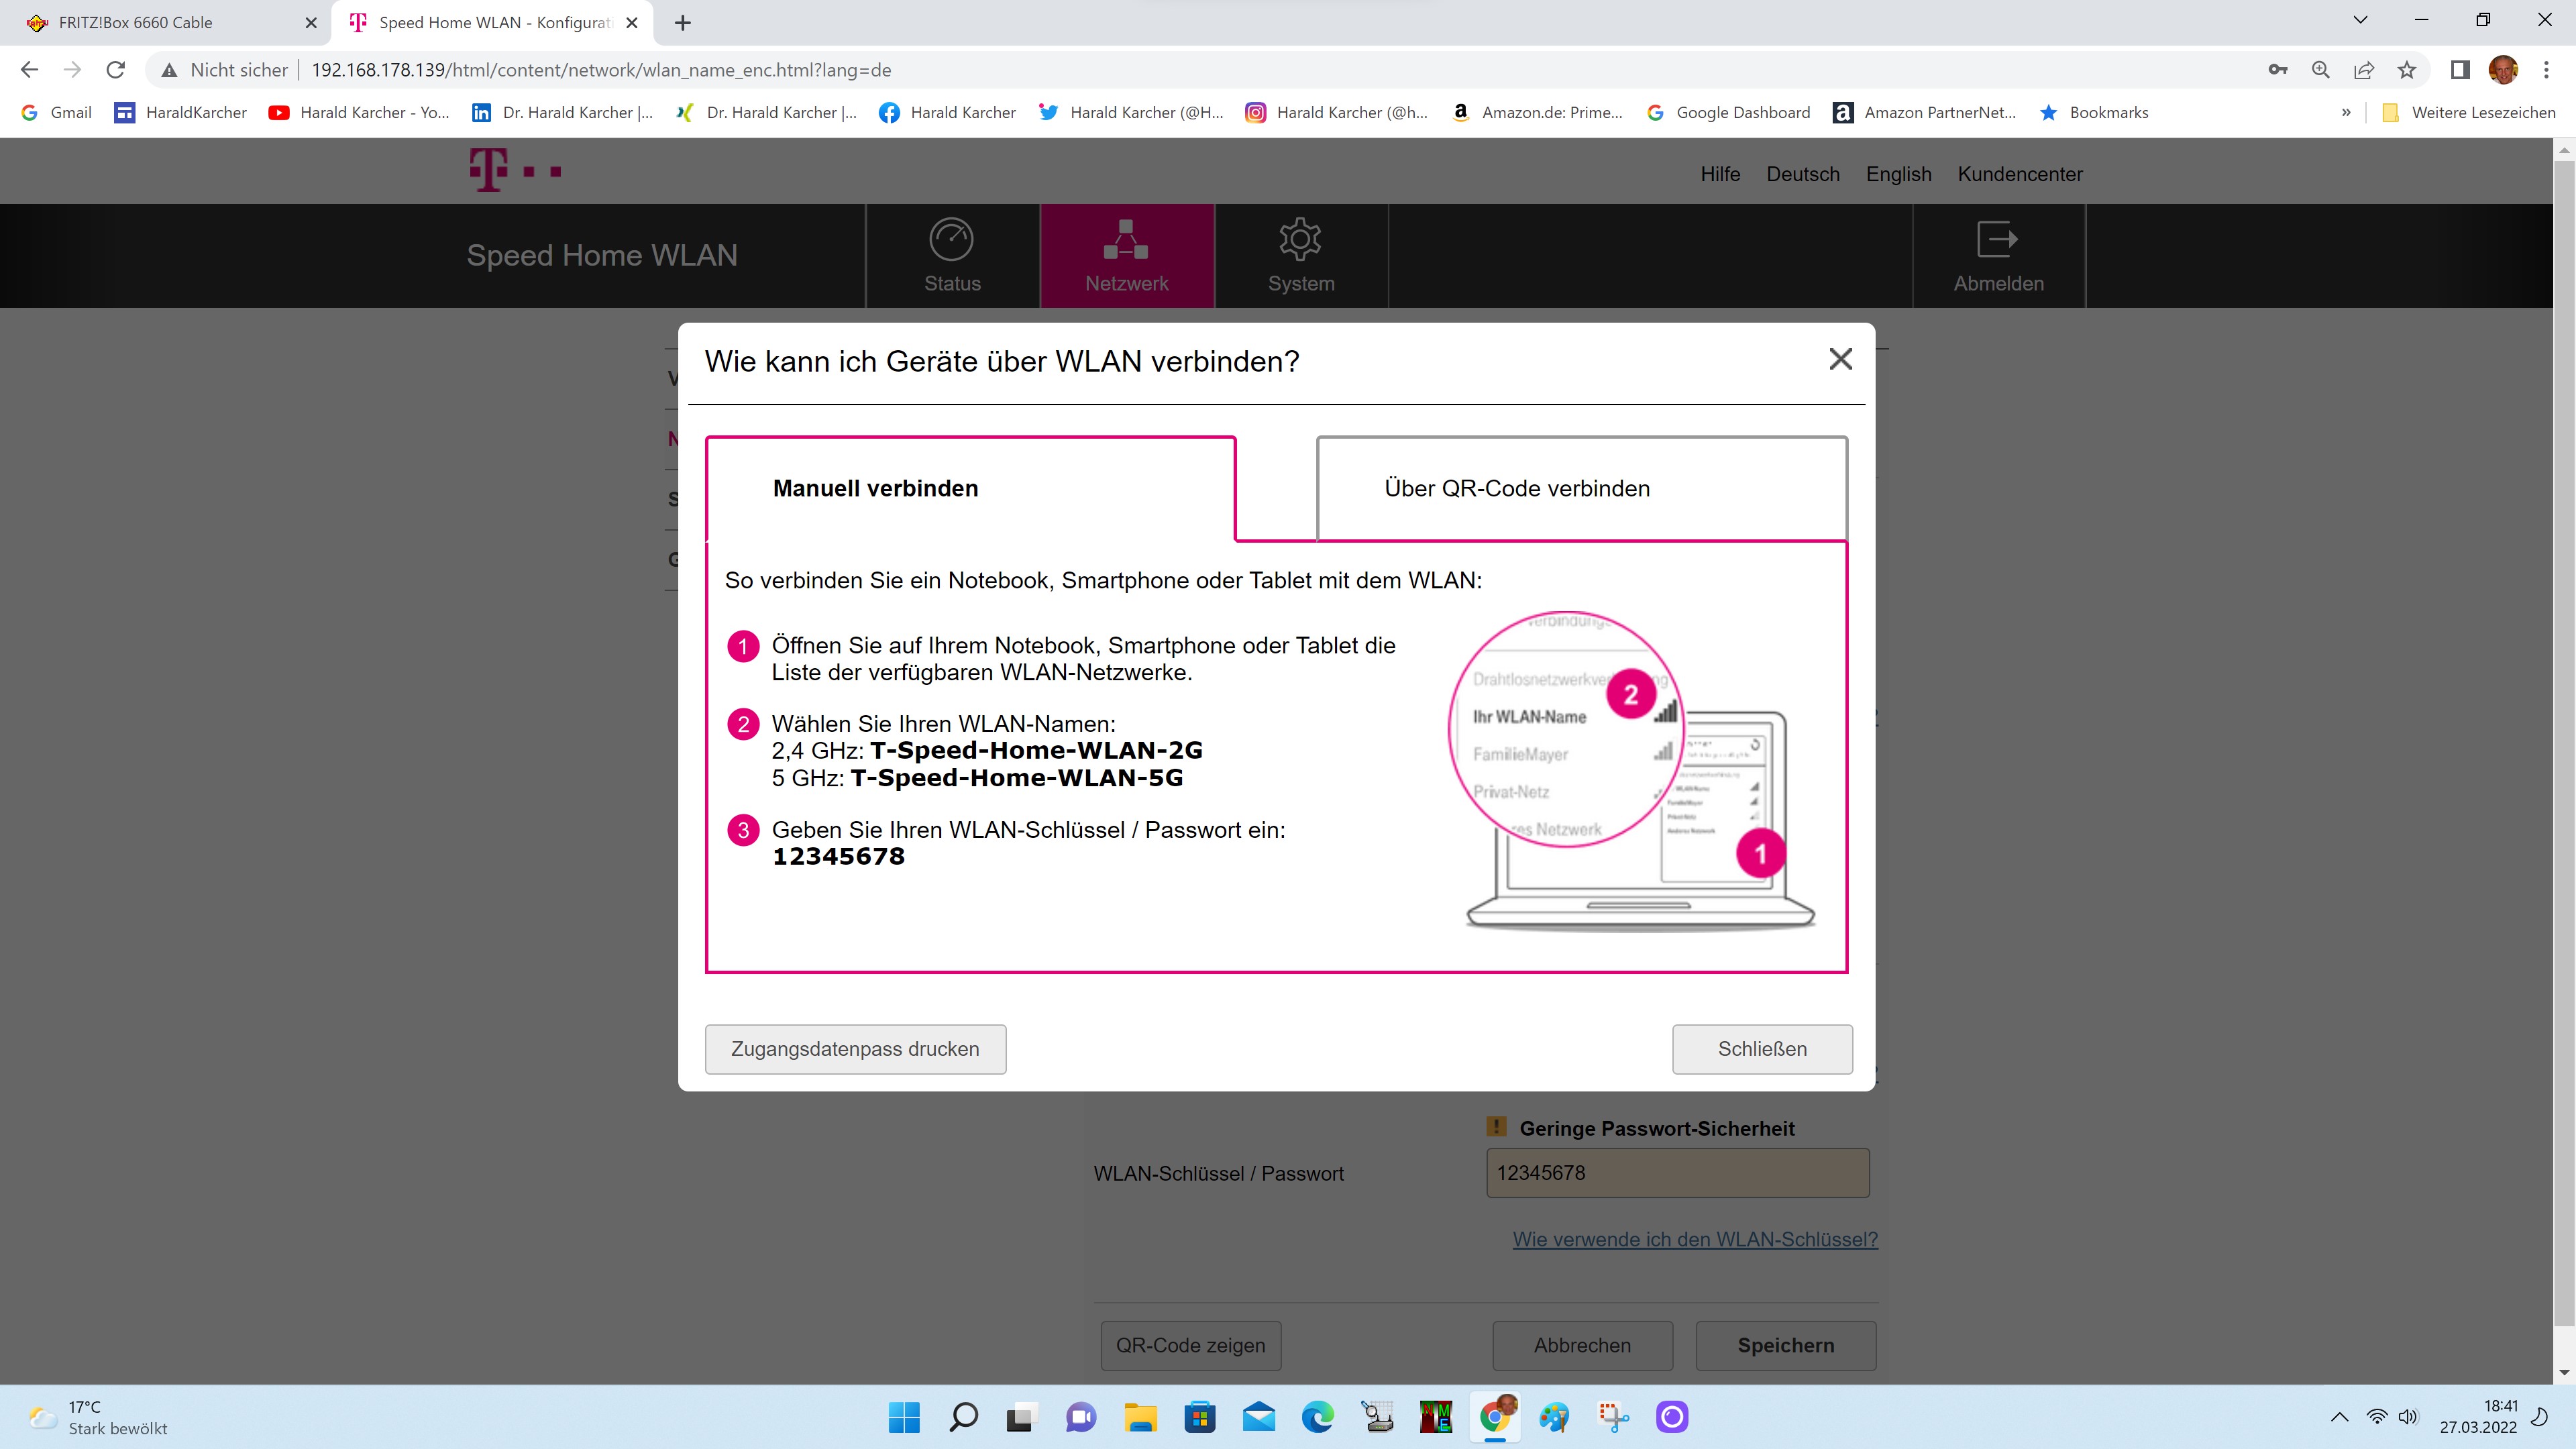Click the Netzwerk network icon
2576x1449 pixels.
click(1126, 240)
